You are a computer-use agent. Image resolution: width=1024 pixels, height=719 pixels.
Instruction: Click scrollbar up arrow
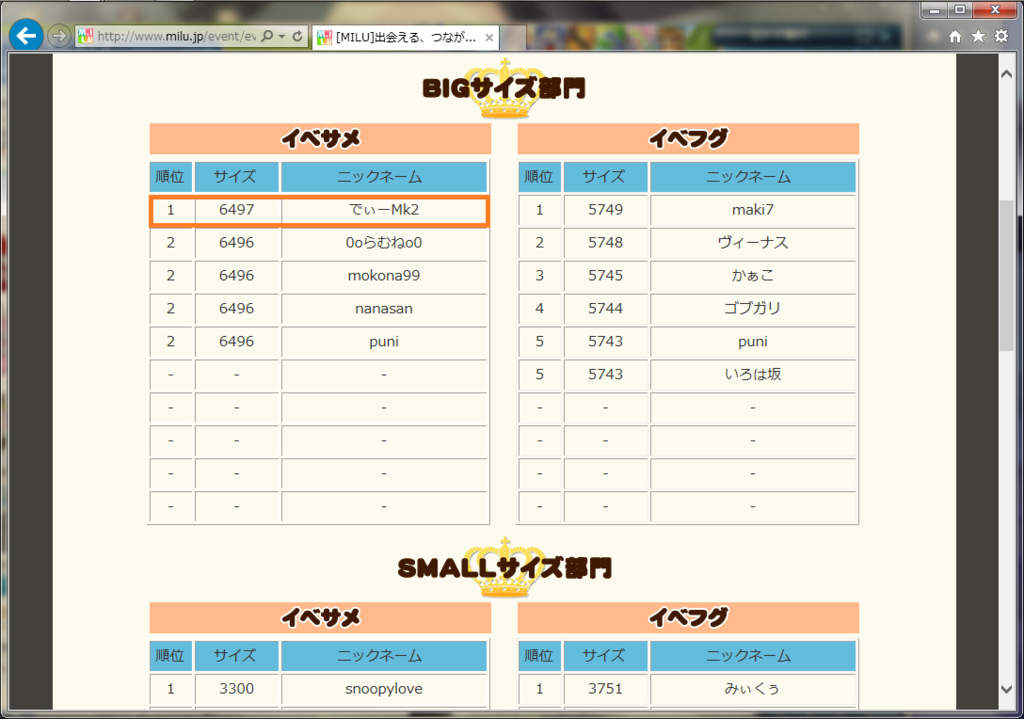1006,73
